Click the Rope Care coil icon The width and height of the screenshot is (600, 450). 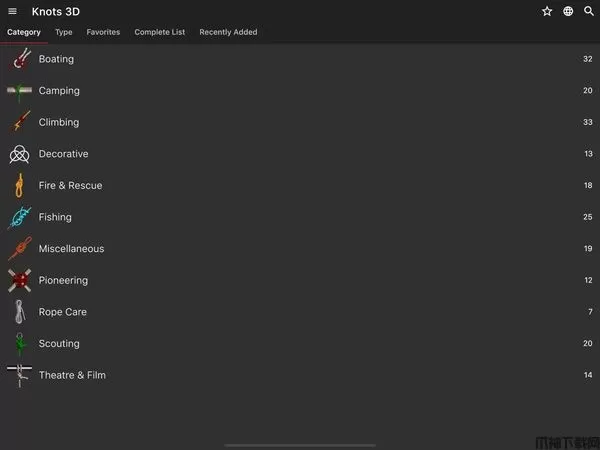[x=20, y=312]
